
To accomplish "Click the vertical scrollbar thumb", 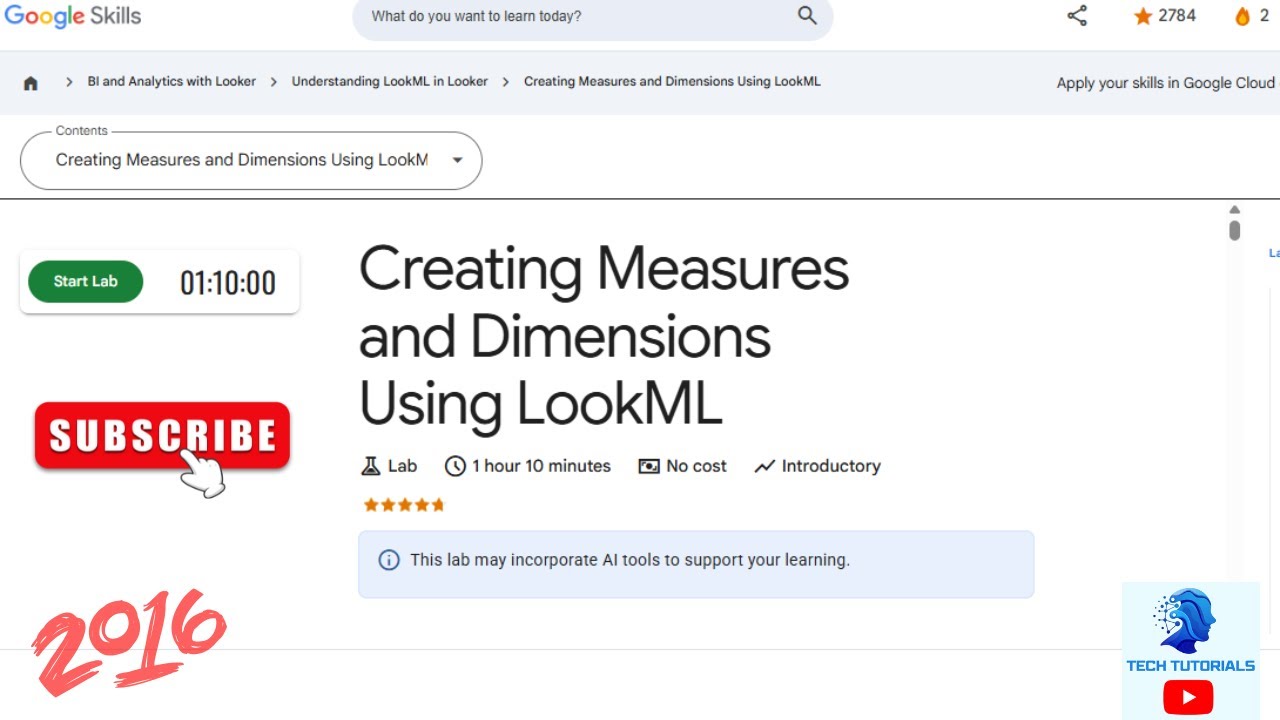I will [1234, 231].
